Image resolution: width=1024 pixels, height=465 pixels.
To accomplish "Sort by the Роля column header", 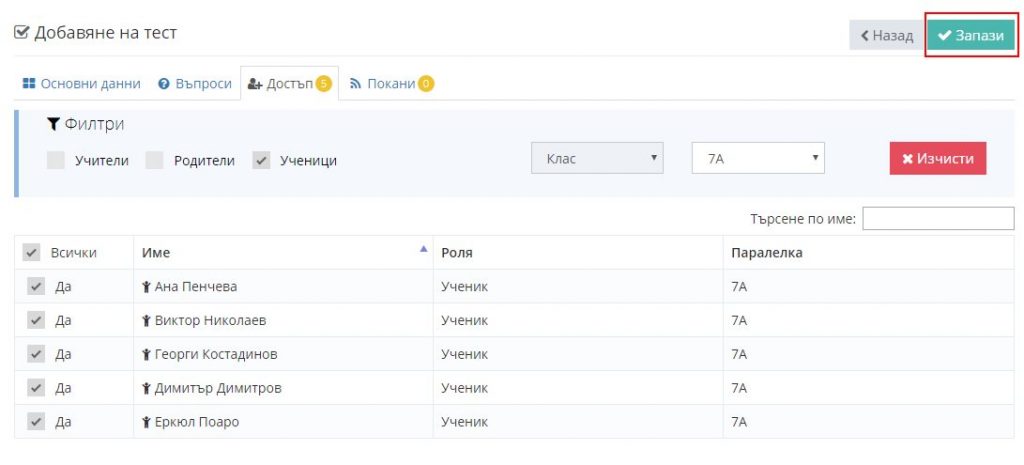I will [x=578, y=253].
